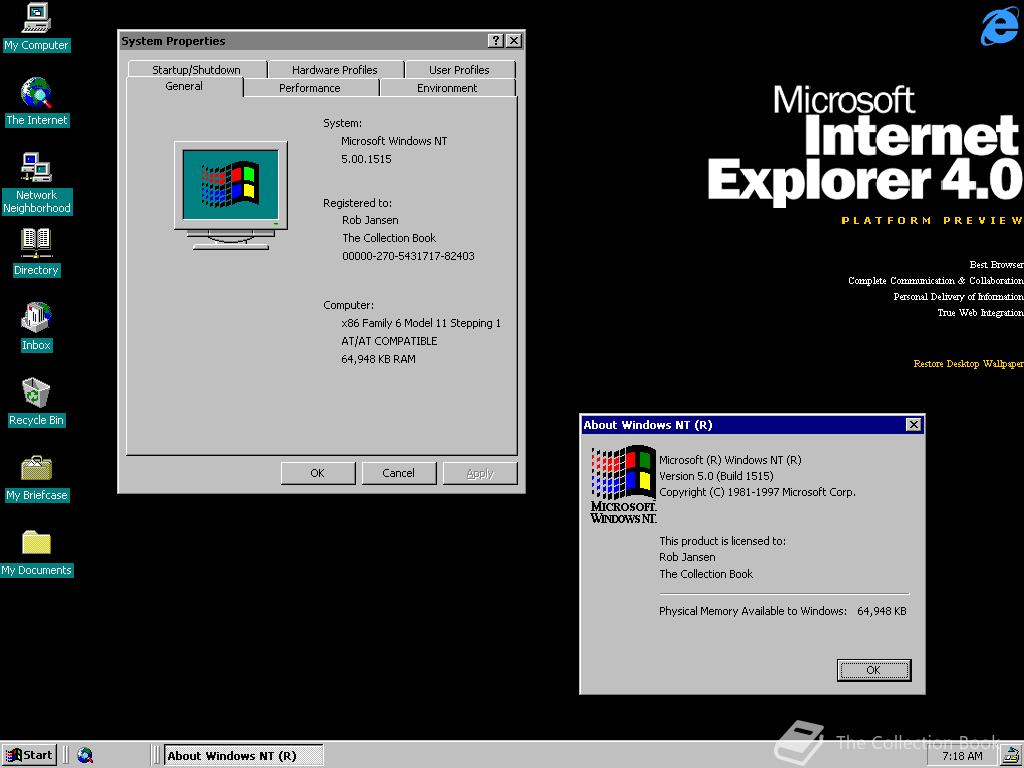This screenshot has height=768, width=1024.
Task: Switch to the Startup/Shutdown tab
Action: (197, 69)
